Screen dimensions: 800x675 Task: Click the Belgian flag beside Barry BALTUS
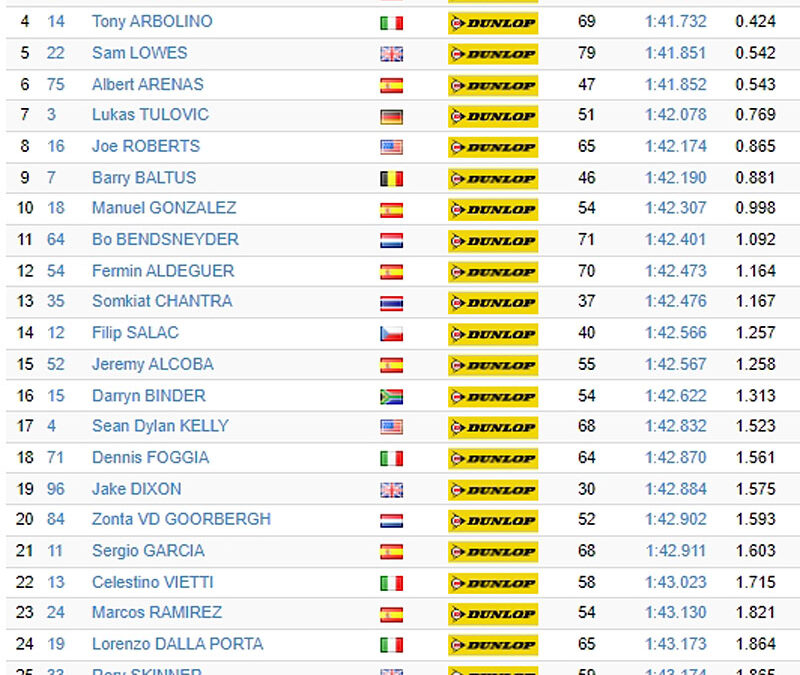point(391,179)
